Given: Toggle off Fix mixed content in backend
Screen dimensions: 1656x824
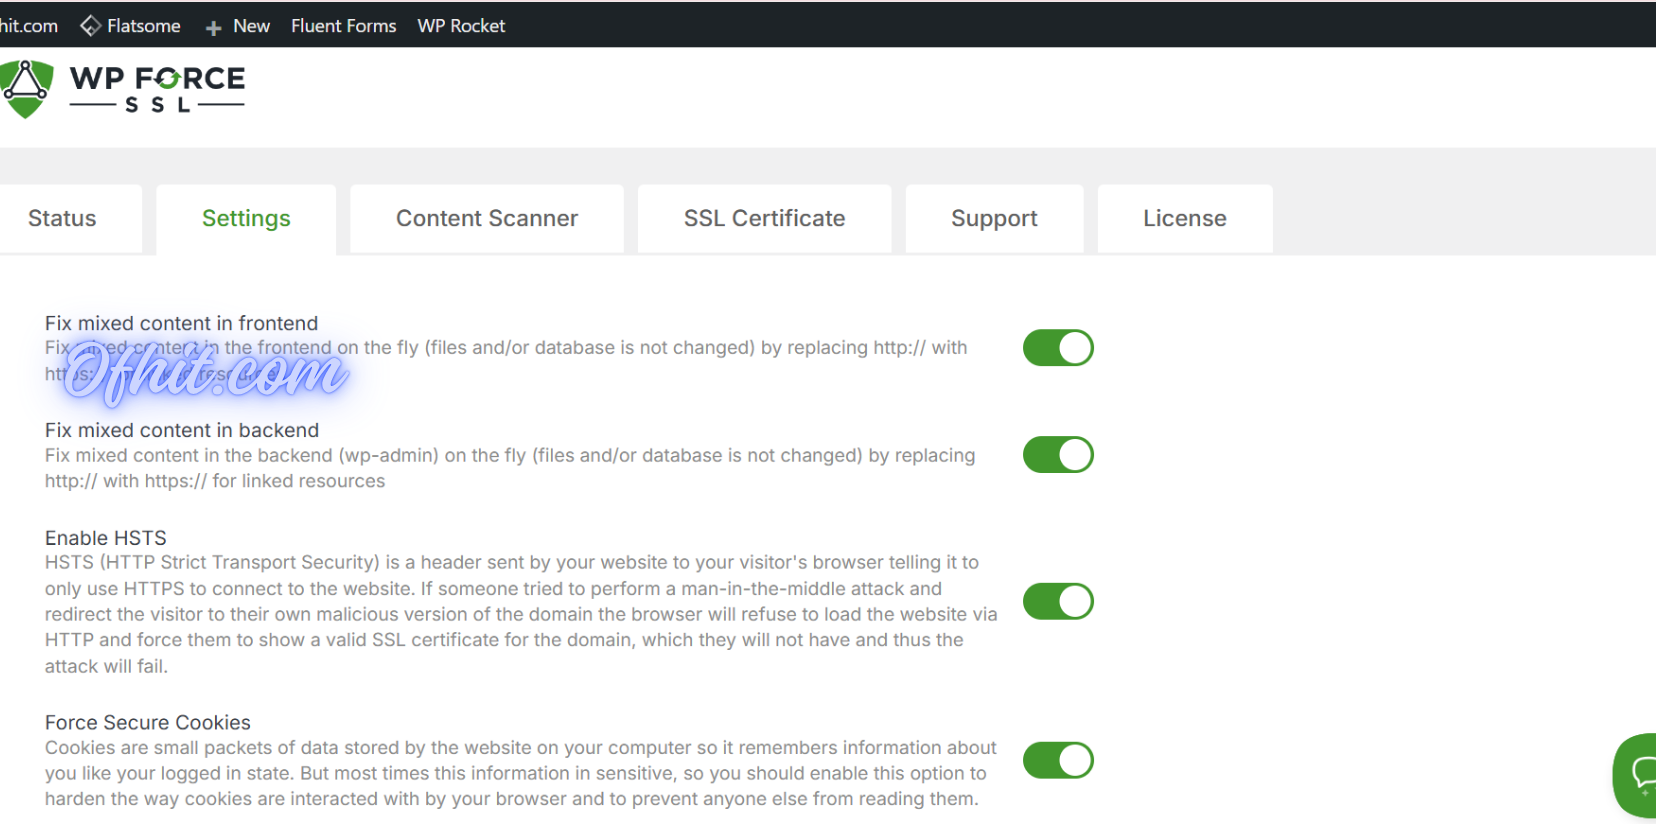Looking at the screenshot, I should tap(1058, 455).
